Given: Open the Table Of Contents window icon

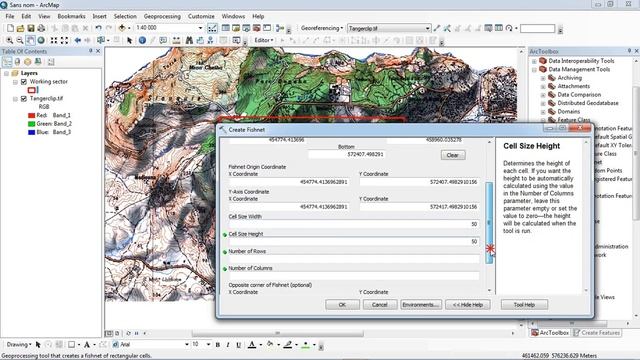Looking at the screenshot, I should point(225,28).
